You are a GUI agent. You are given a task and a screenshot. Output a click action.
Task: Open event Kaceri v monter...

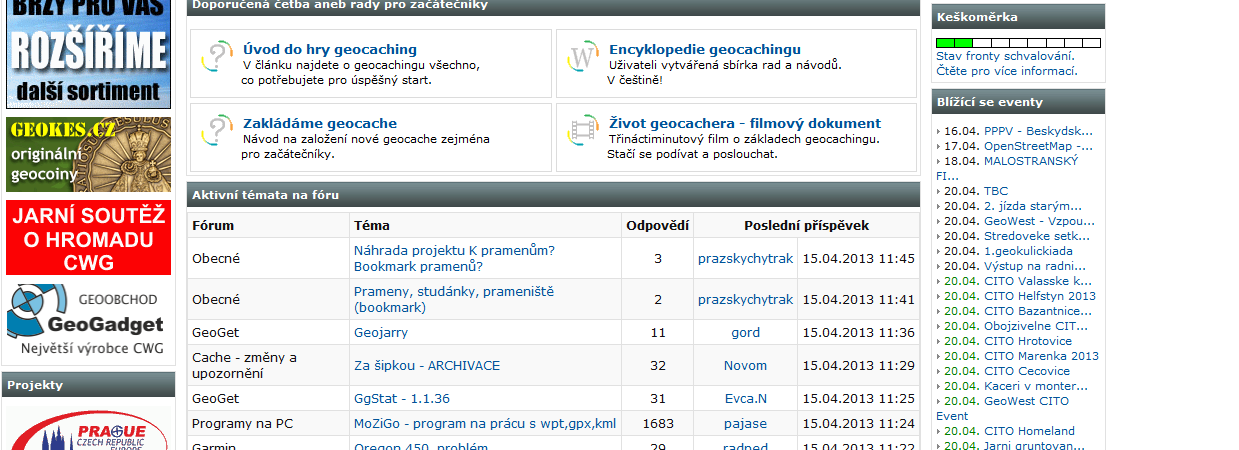coord(1036,385)
